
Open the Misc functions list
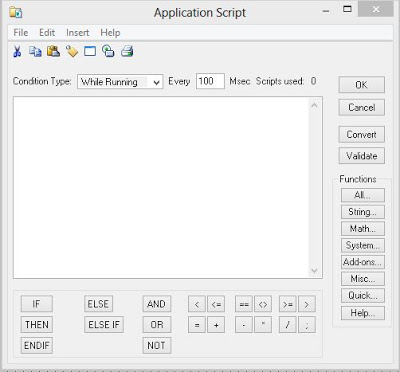coord(363,279)
